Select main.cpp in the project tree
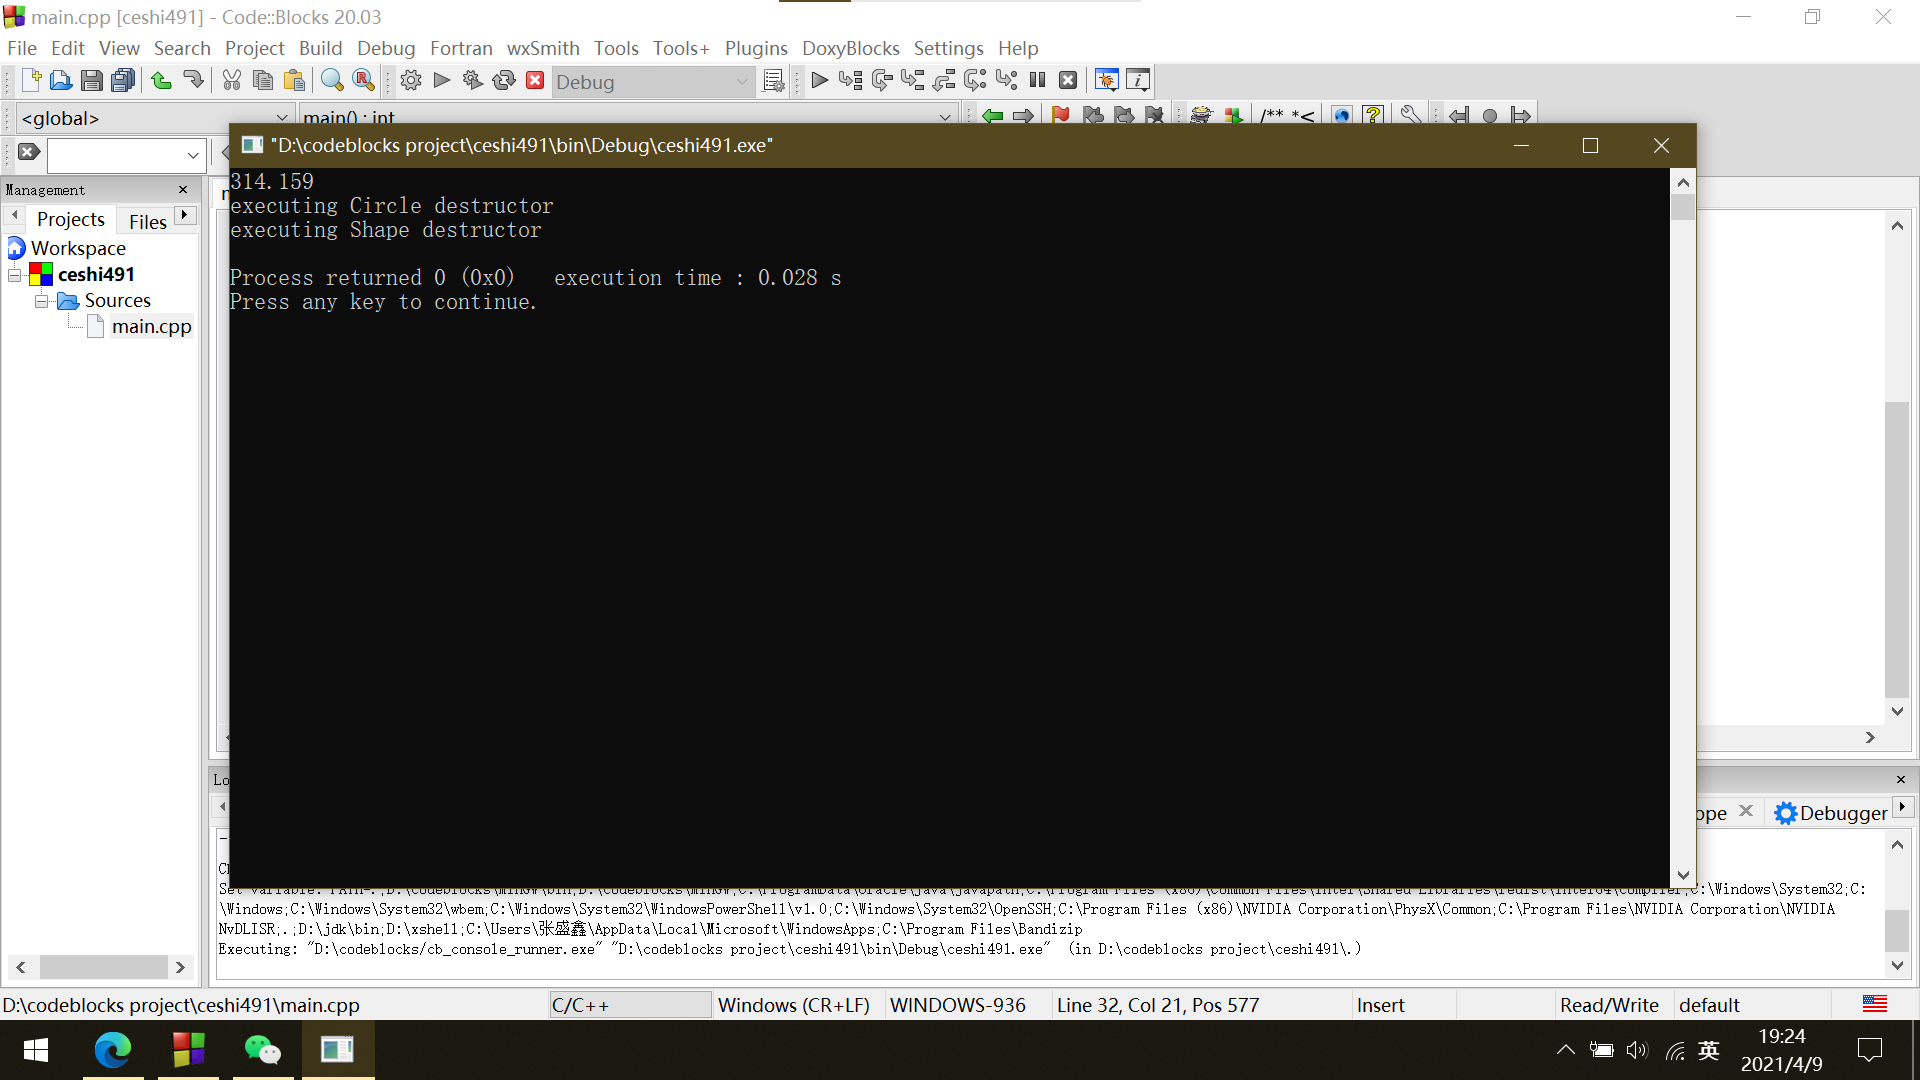The image size is (1920, 1080). click(151, 327)
